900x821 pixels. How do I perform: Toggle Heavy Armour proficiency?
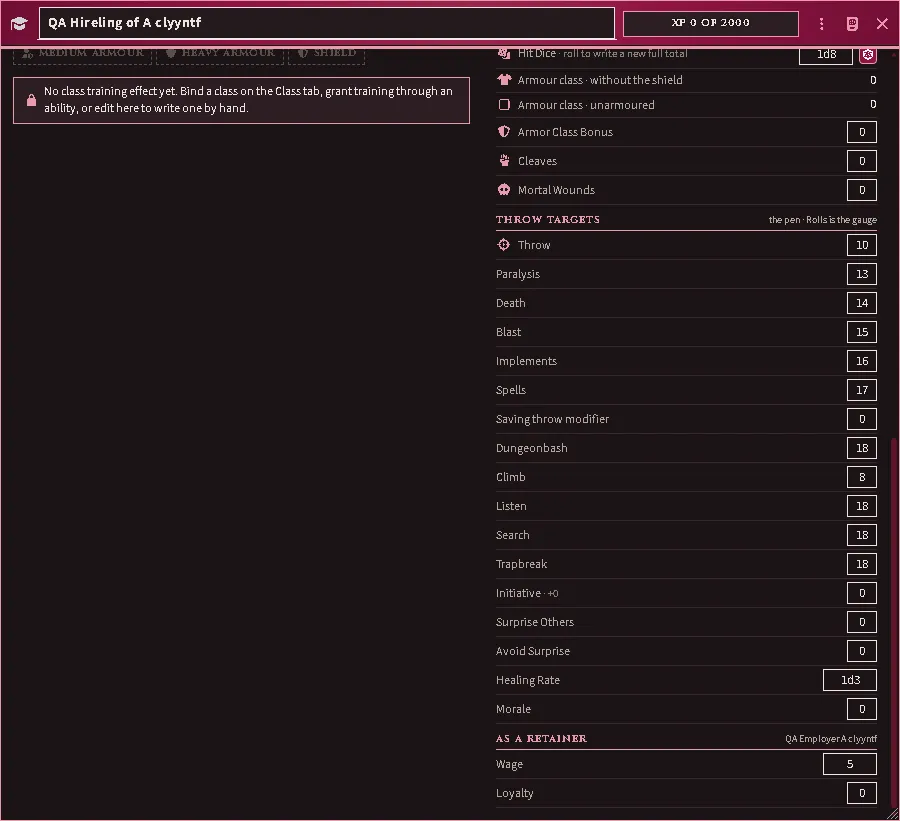pyautogui.click(x=220, y=54)
